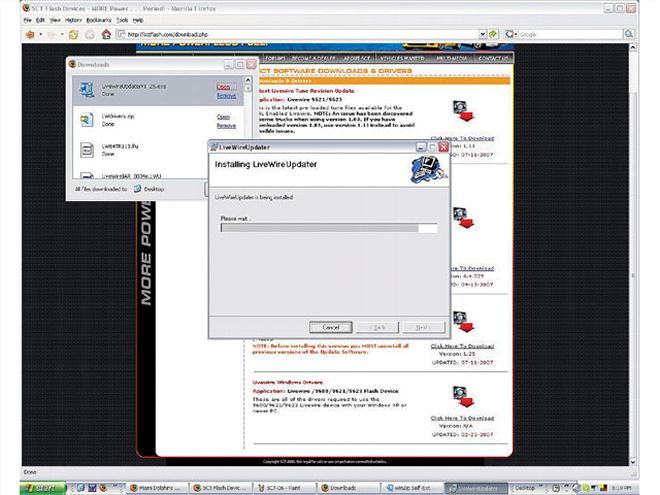
Task: Open the Firefox Bookmarks menu
Action: click(99, 20)
